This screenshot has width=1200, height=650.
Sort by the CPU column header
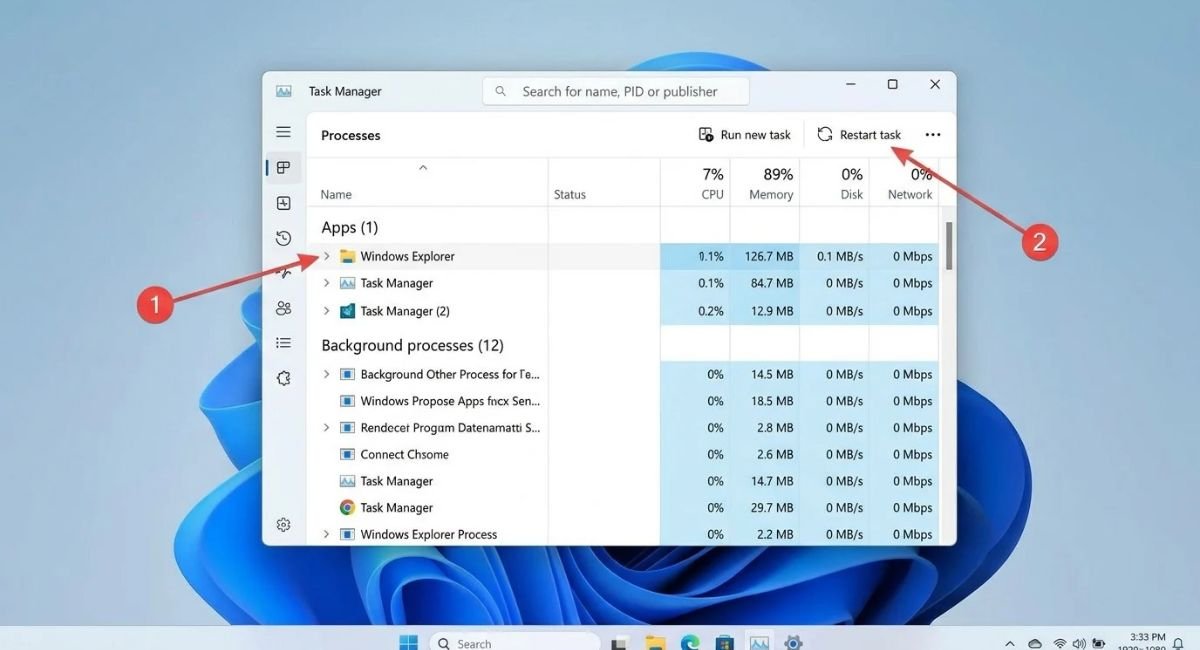pos(695,183)
